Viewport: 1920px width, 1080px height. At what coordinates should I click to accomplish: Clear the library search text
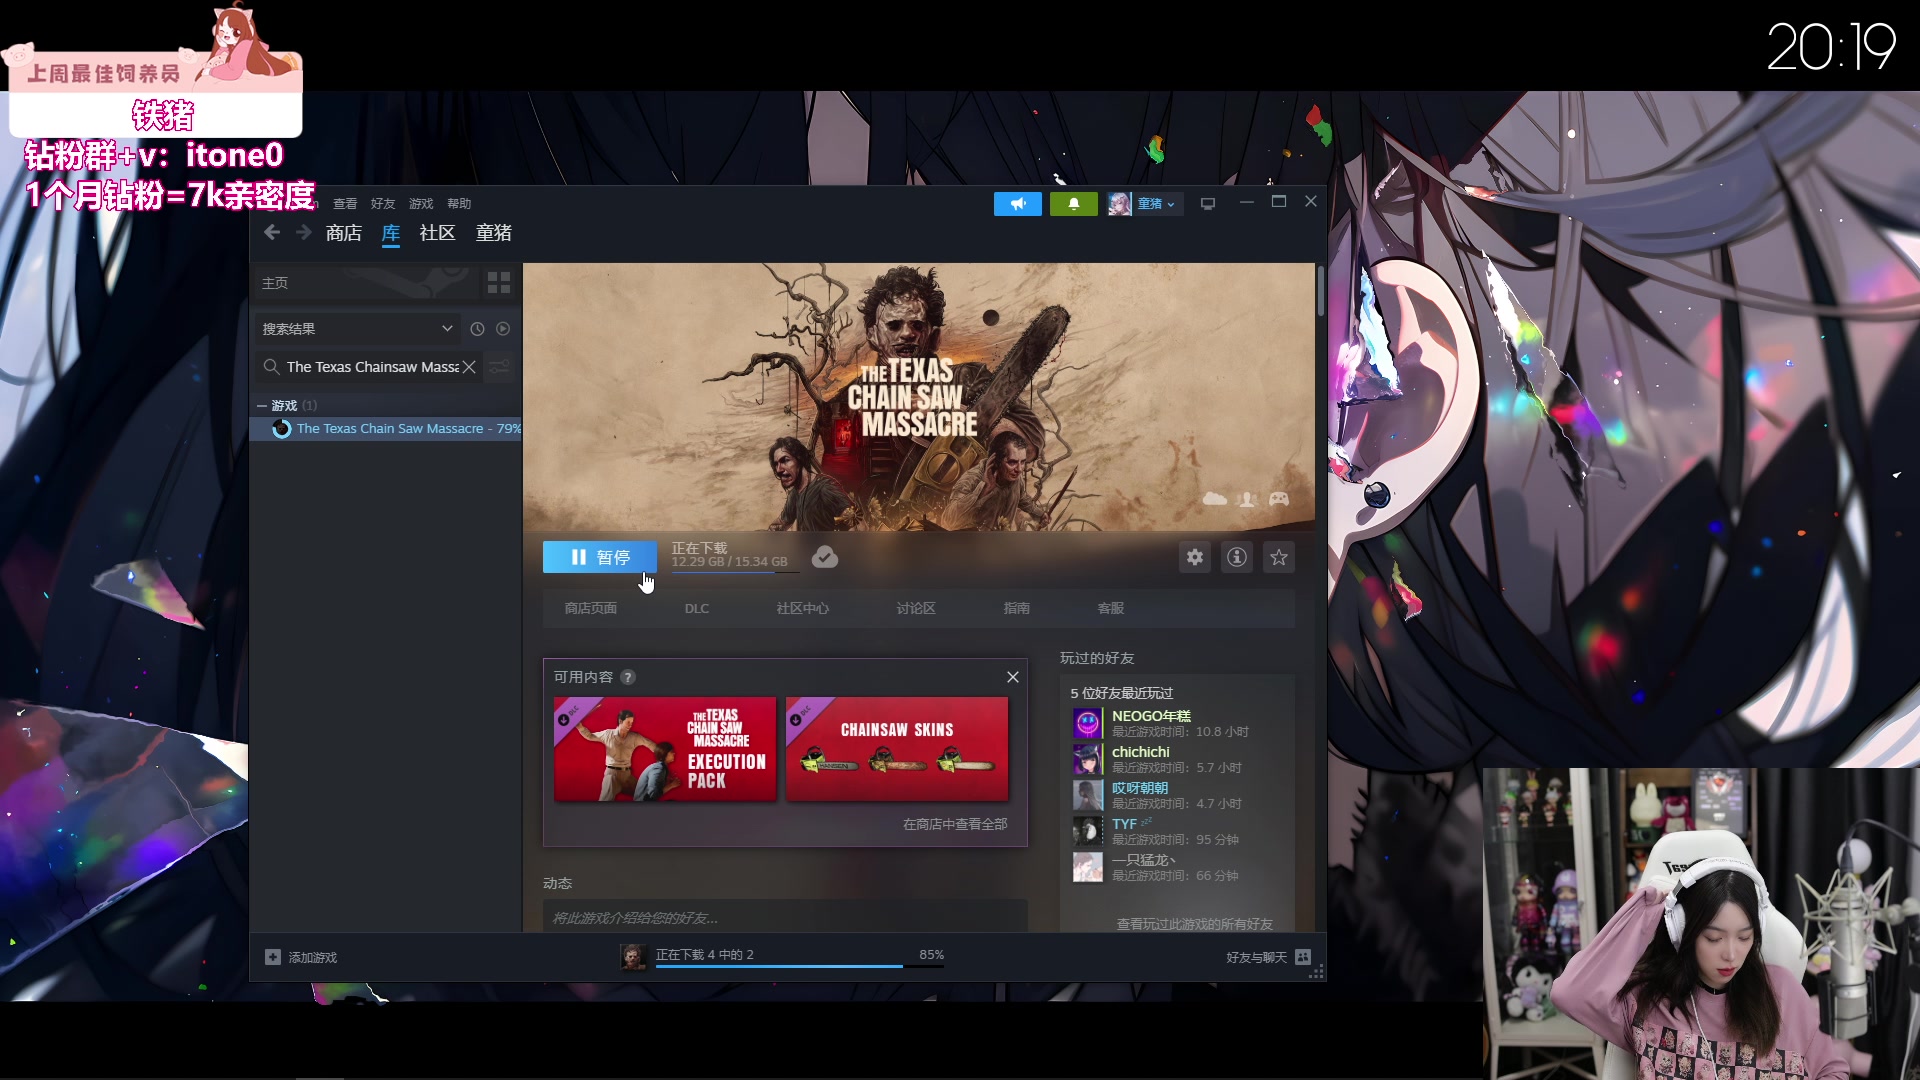pos(469,367)
